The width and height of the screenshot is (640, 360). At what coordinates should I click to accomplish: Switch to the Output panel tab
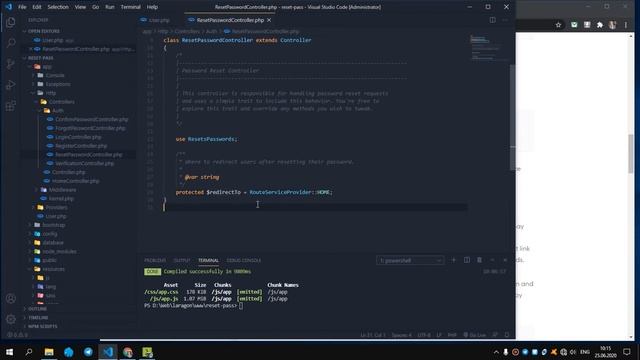coord(182,260)
